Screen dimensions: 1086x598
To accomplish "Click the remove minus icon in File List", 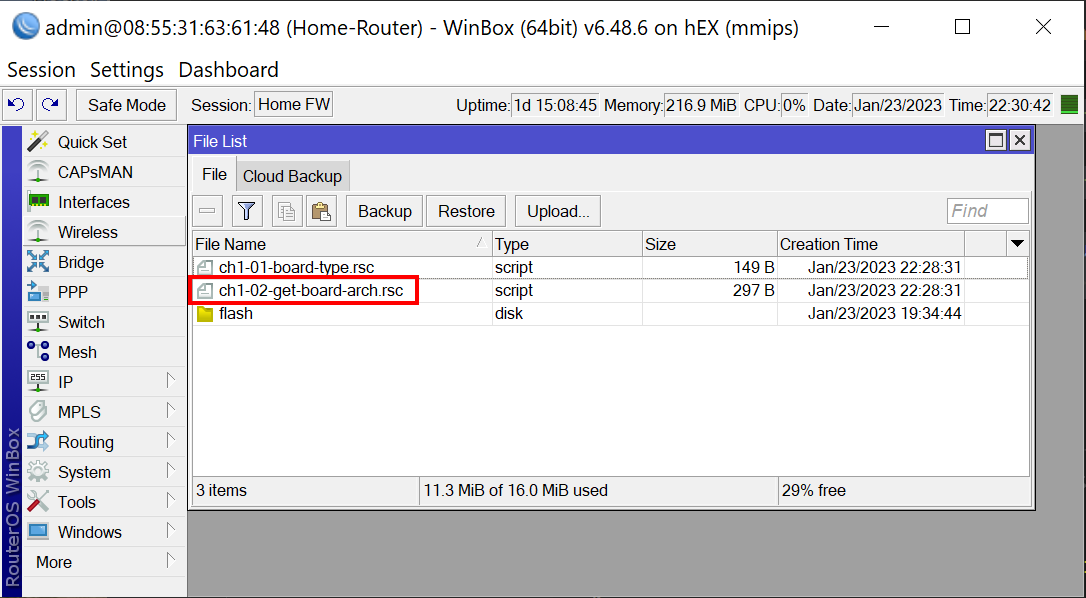I will point(208,211).
